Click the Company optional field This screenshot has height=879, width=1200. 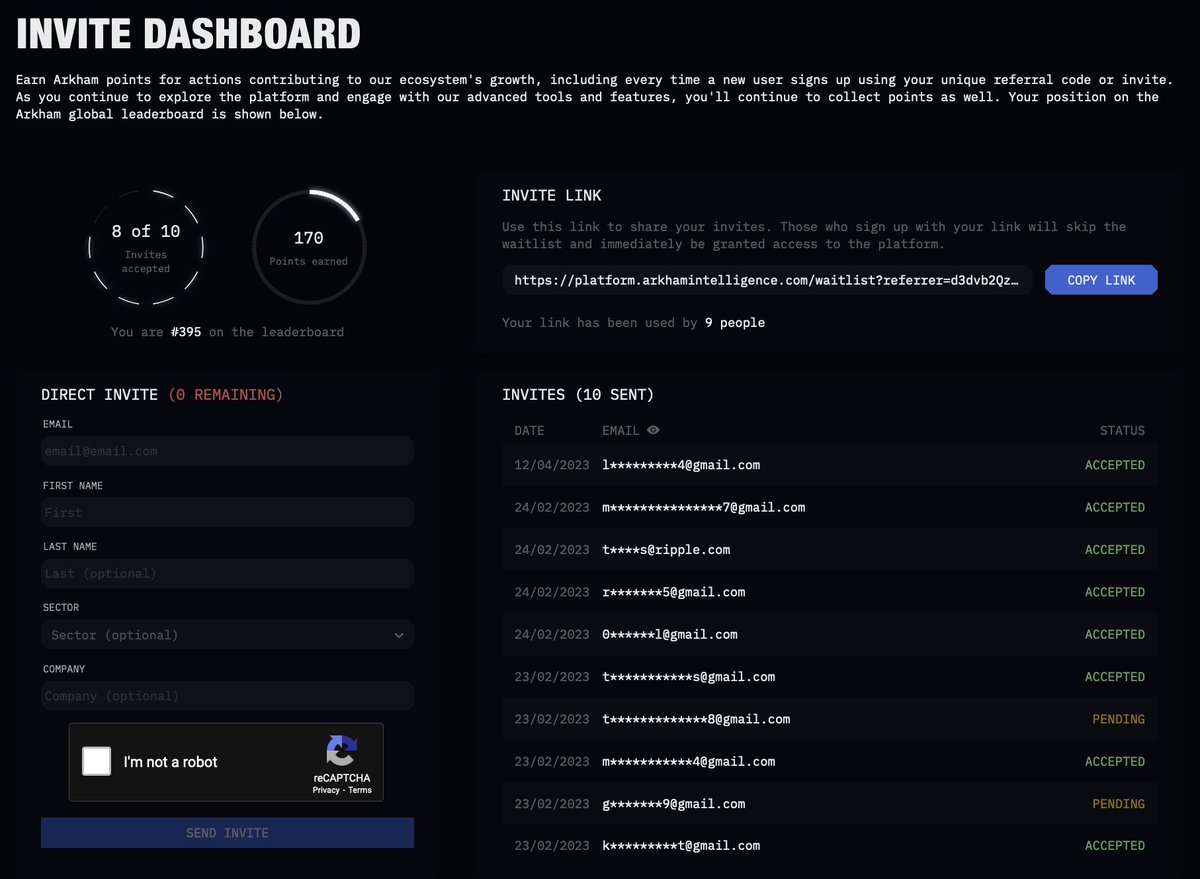pyautogui.click(x=227, y=695)
